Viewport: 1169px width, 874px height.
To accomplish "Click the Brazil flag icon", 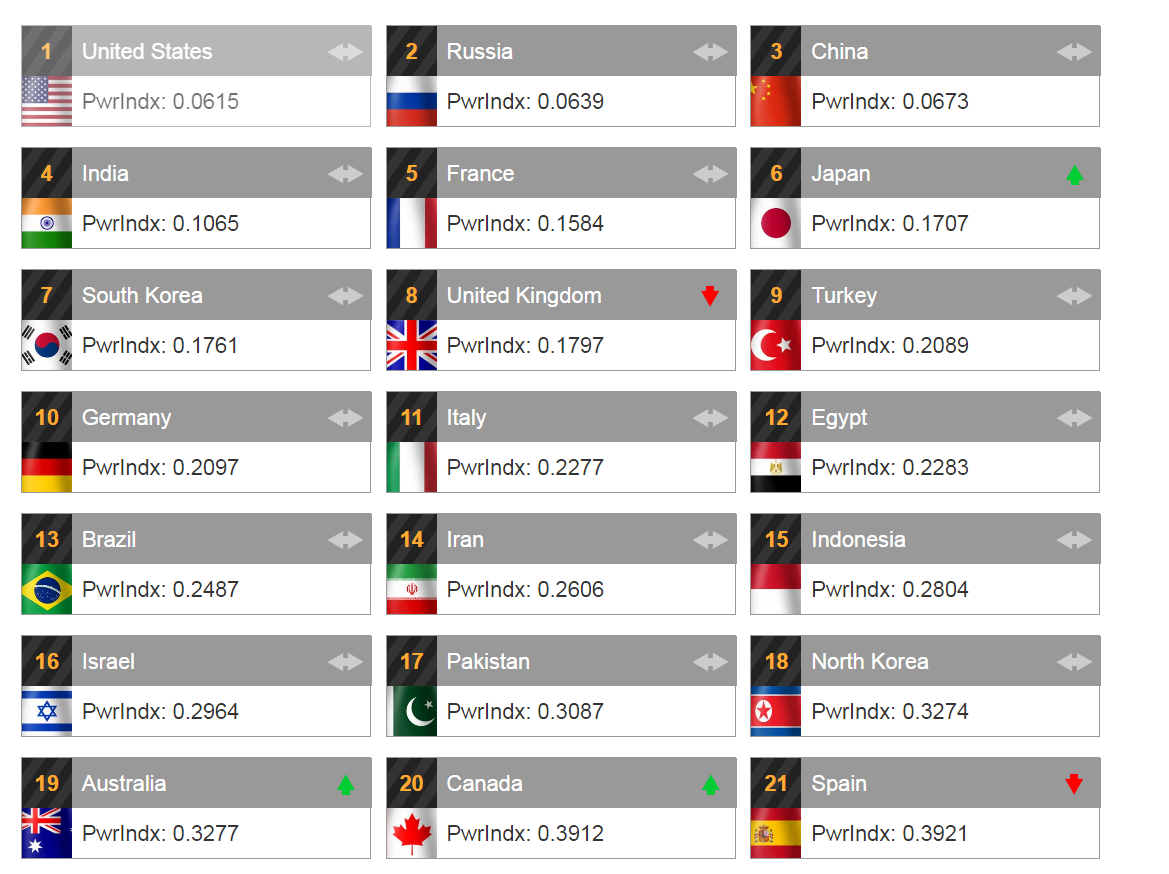I will coord(46,589).
